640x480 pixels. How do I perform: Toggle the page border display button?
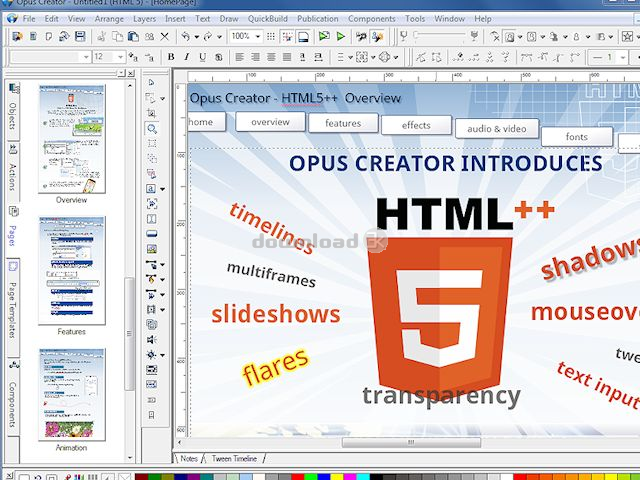pos(303,37)
